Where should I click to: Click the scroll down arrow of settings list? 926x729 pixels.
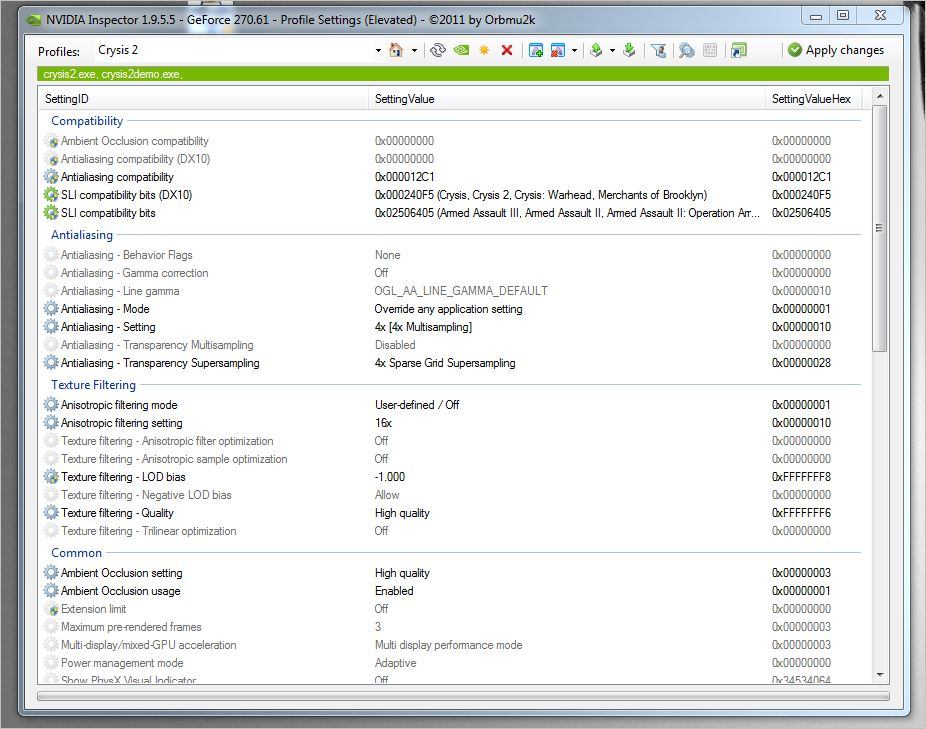pos(880,675)
